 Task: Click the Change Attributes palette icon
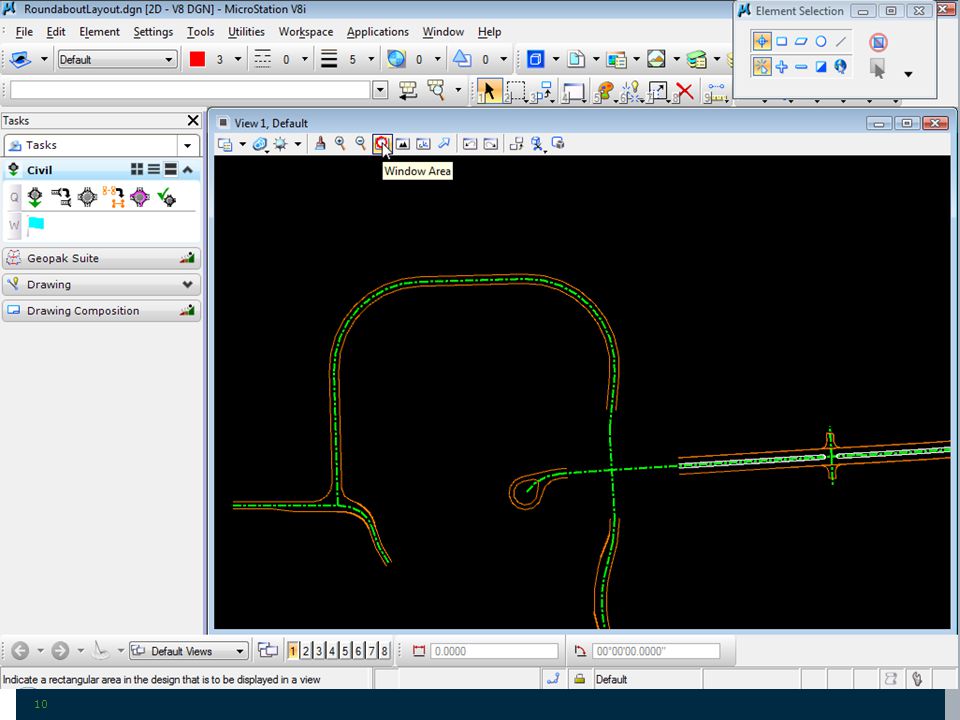[x=604, y=91]
